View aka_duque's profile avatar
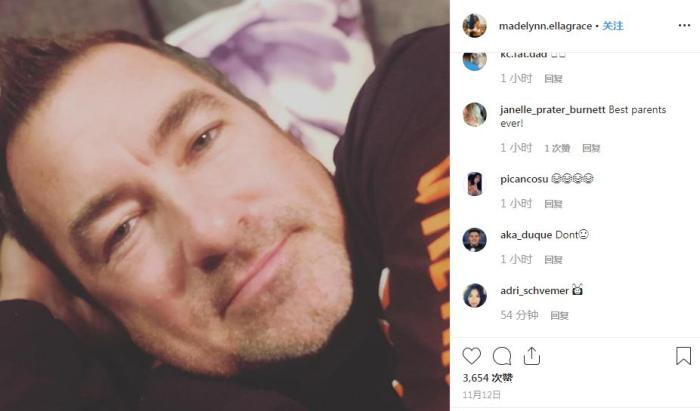The image size is (700, 411). point(474,240)
